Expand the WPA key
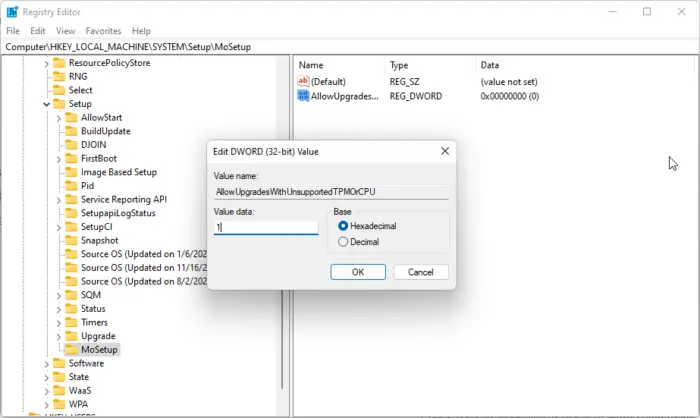Viewport: 700px width, 418px height. tap(46, 405)
